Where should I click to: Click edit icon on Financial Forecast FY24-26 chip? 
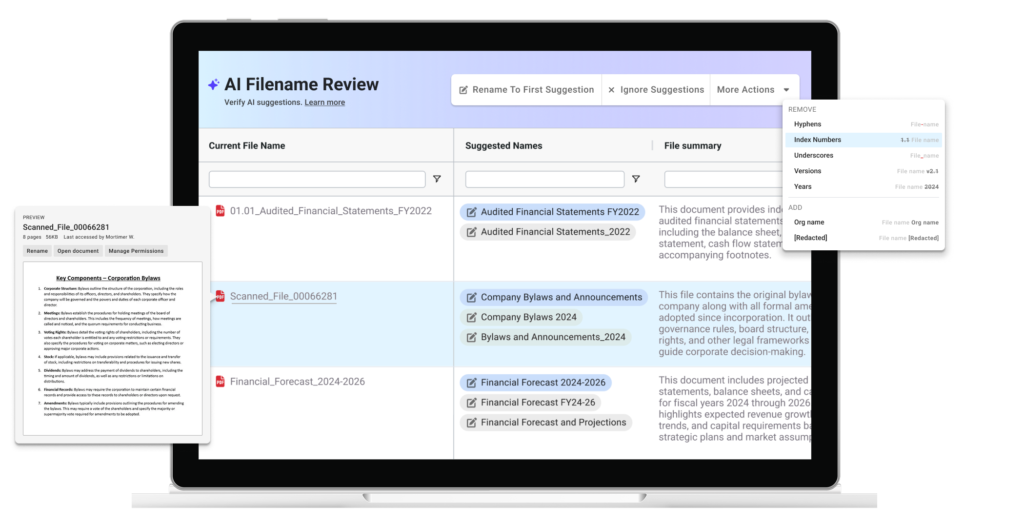(471, 403)
